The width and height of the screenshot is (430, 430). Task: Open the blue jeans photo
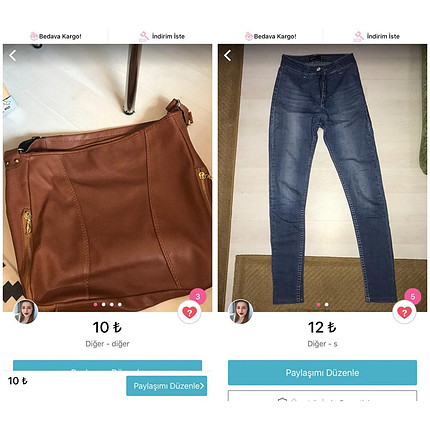pyautogui.click(x=322, y=178)
